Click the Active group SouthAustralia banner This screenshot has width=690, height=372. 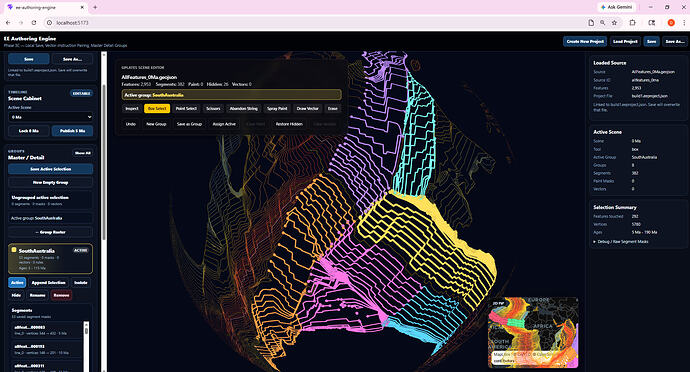(231, 95)
